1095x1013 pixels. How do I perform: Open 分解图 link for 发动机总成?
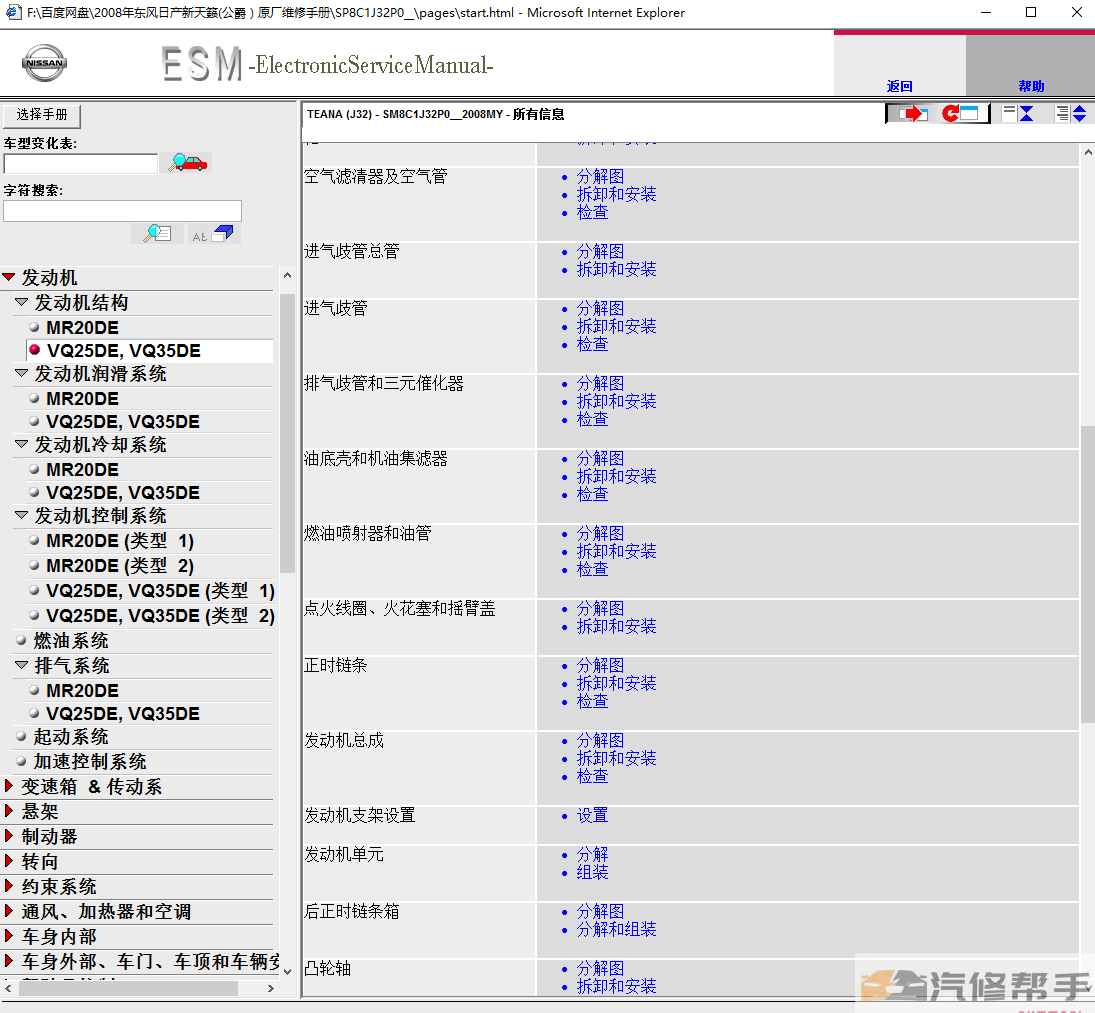coord(600,740)
